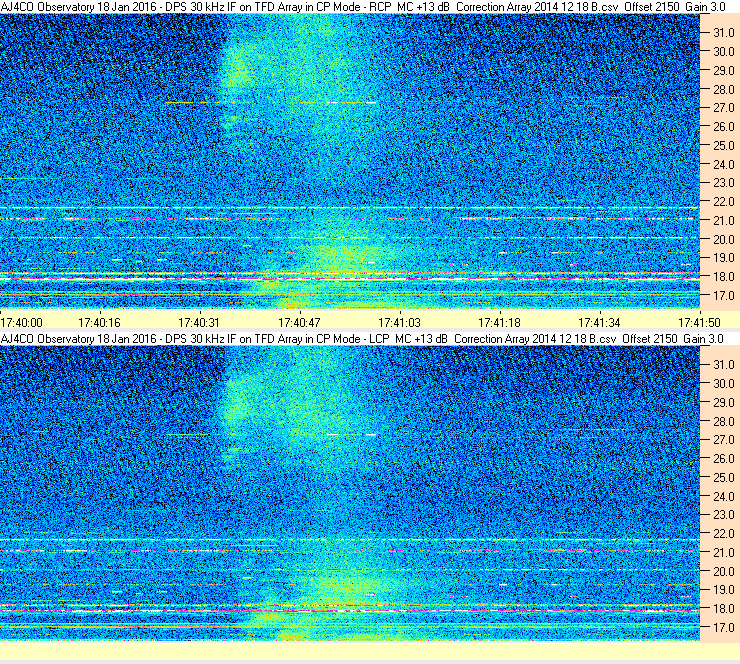This screenshot has height=664, width=740.
Task: Click the 18.0 frequency label in LCP panel
Action: pos(723,609)
